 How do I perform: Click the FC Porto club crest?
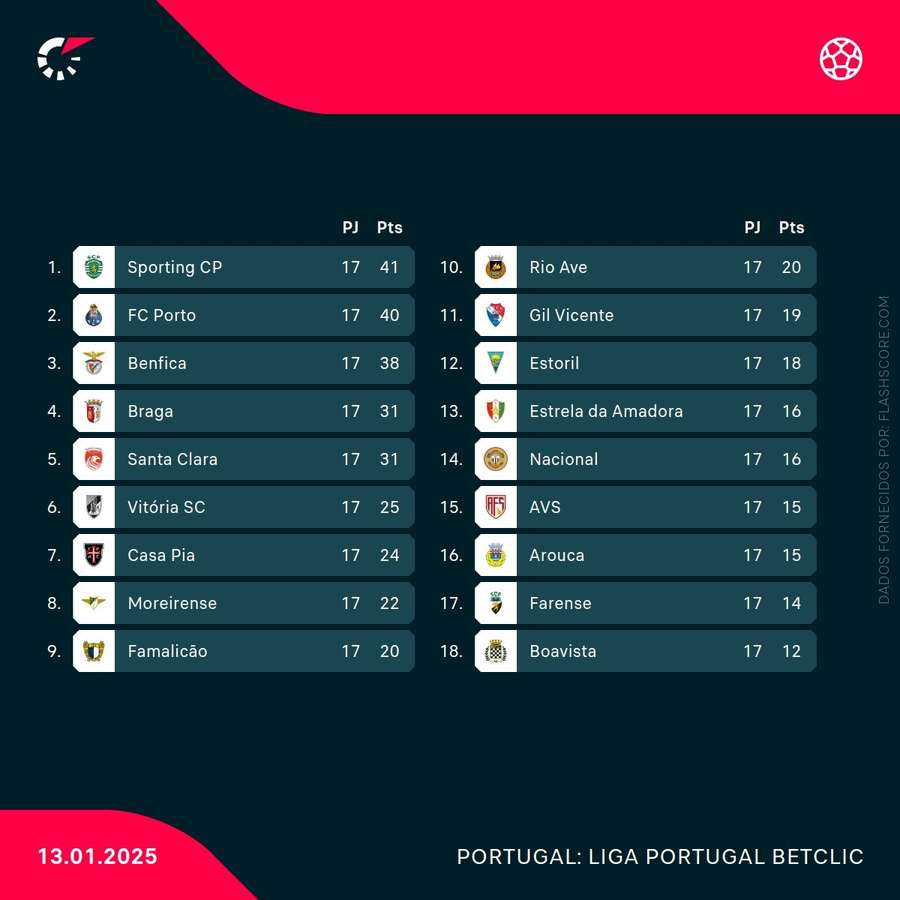pyautogui.click(x=94, y=315)
